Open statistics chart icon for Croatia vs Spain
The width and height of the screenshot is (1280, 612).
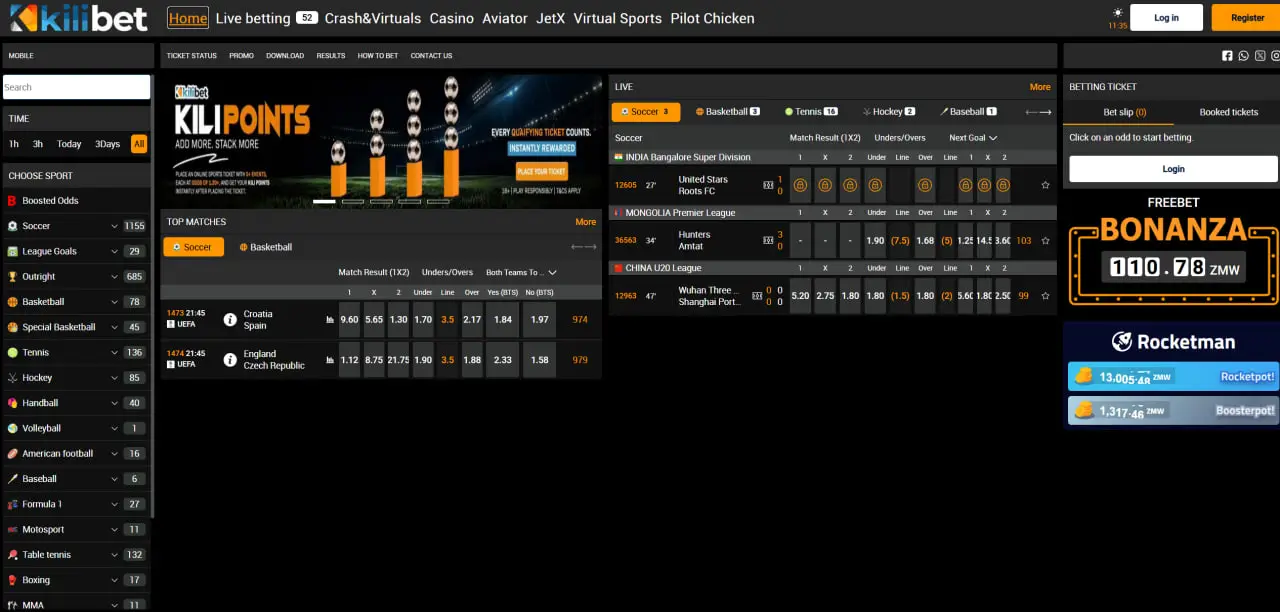click(x=330, y=320)
